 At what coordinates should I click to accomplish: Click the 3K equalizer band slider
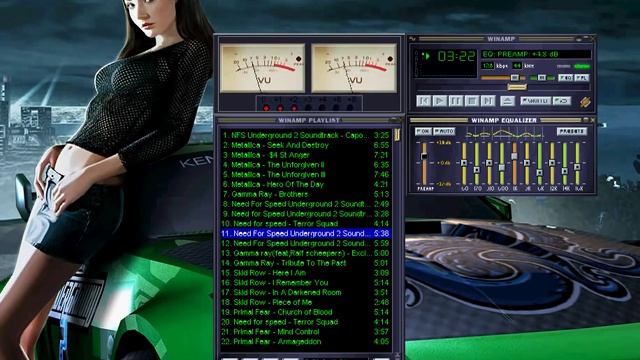tap(527, 163)
